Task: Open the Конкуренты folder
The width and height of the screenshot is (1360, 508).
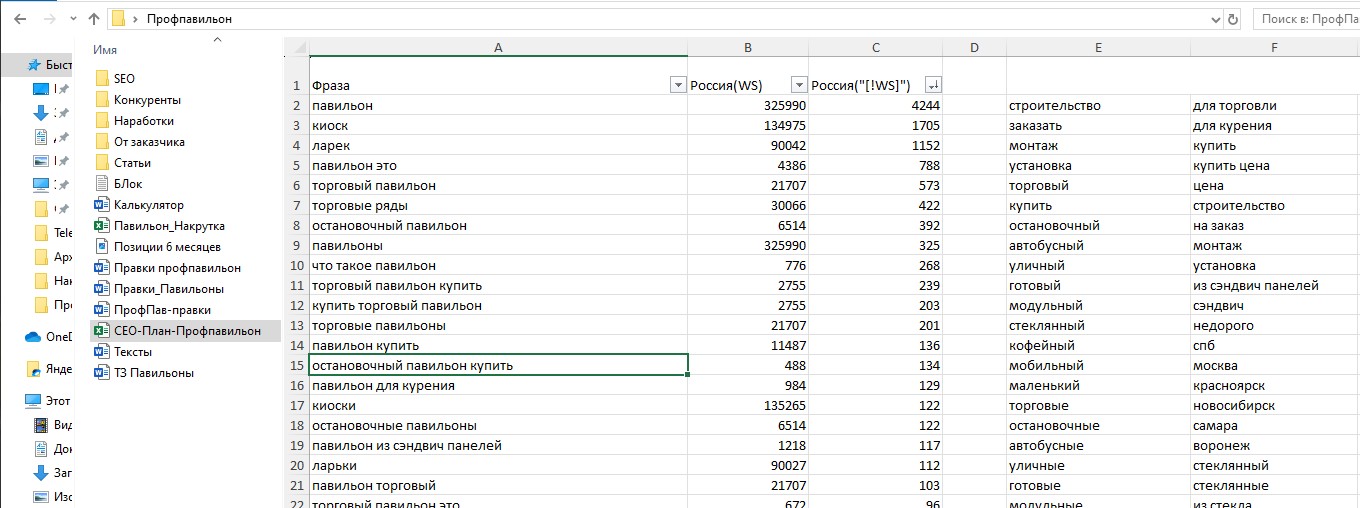Action: (x=146, y=100)
